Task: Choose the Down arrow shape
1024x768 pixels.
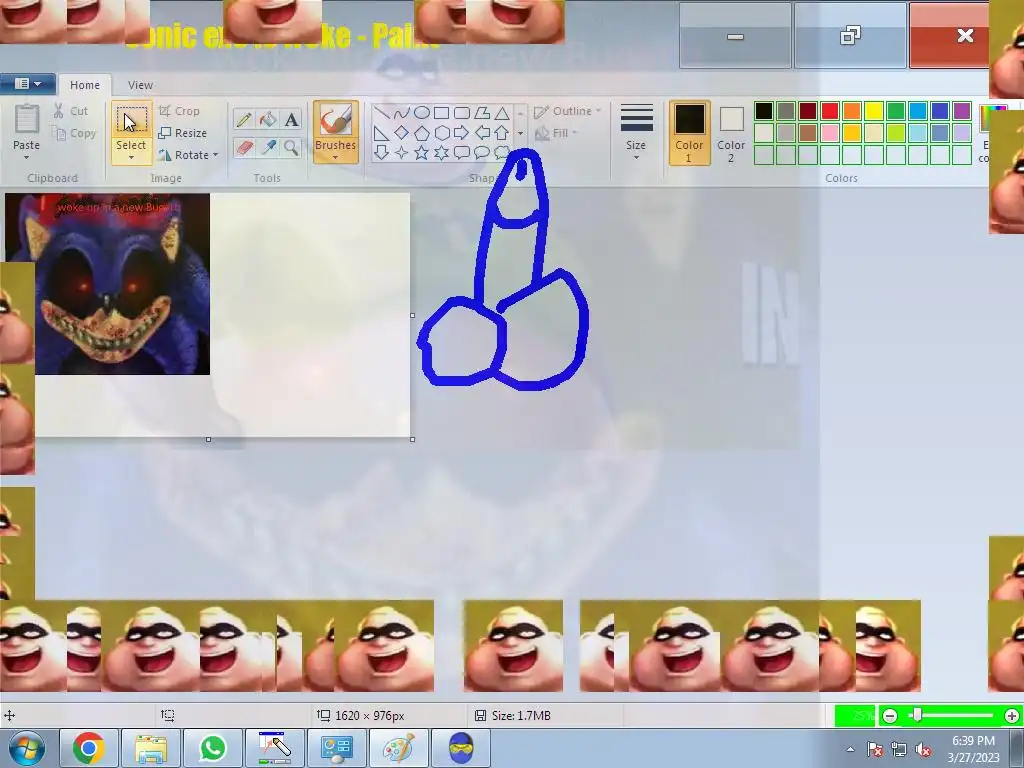Action: [x=381, y=153]
